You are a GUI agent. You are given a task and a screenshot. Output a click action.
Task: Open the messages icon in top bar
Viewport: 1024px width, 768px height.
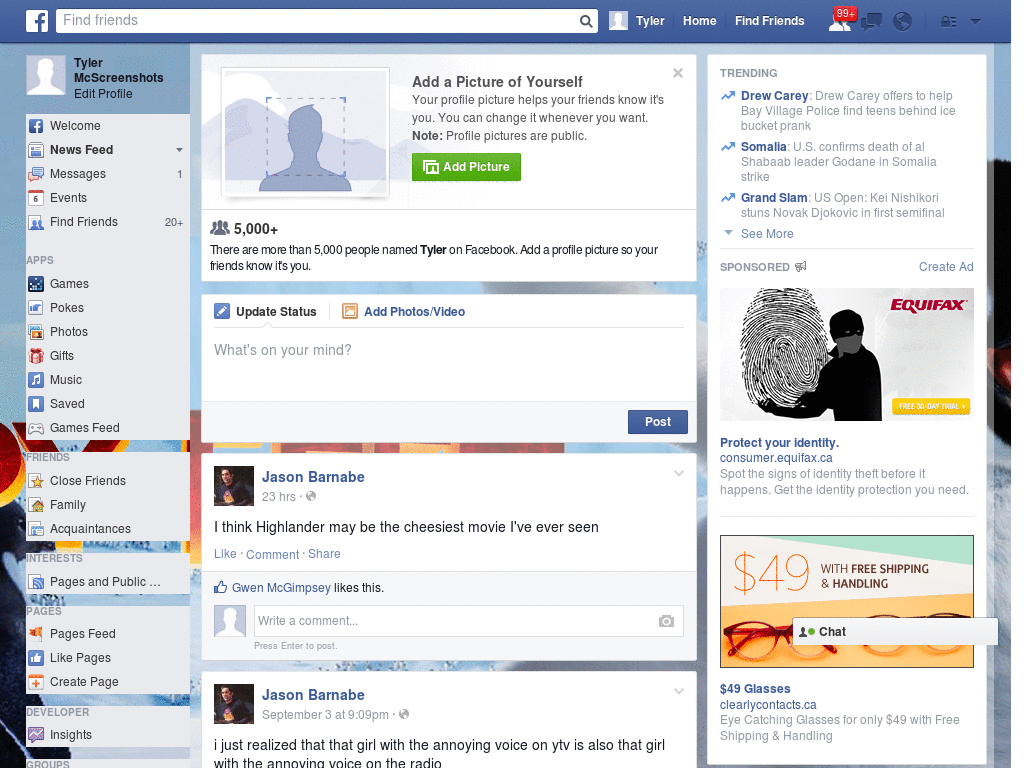click(871, 22)
